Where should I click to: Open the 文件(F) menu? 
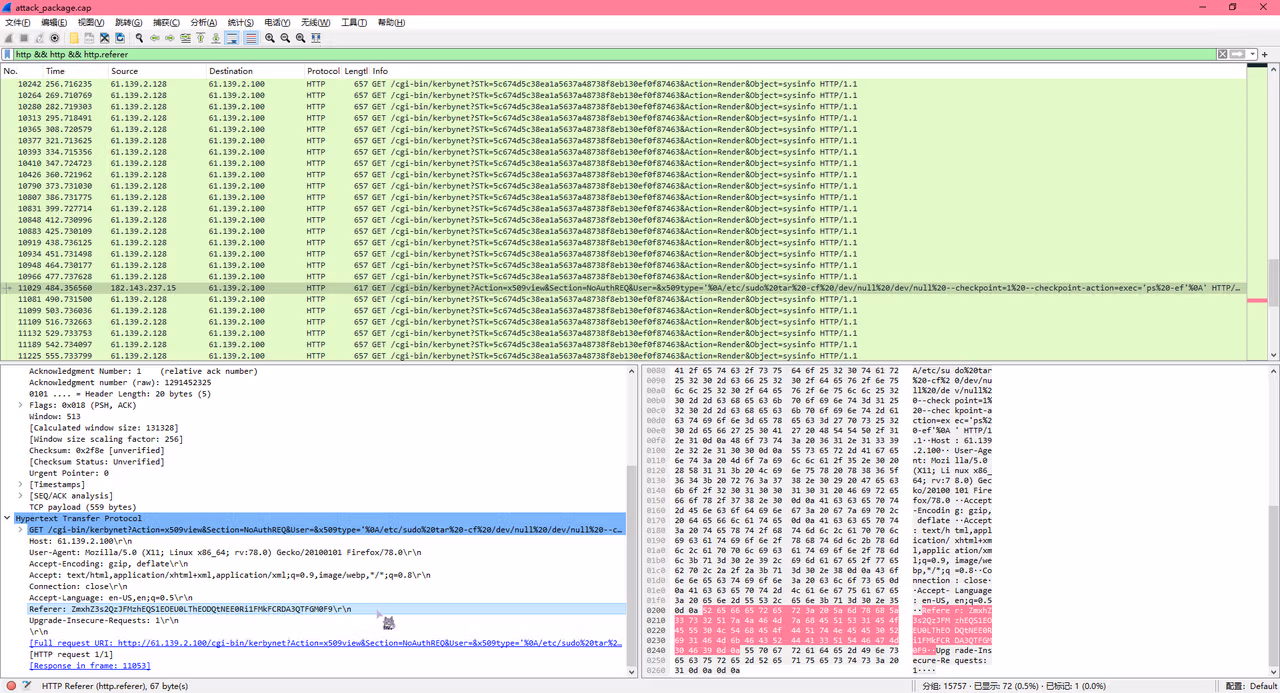tap(18, 22)
